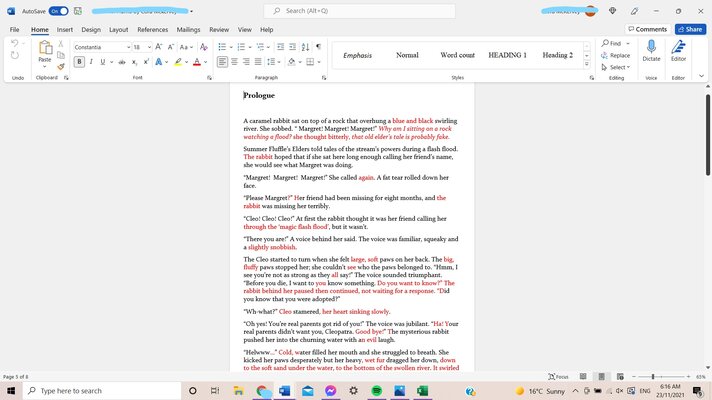The height and width of the screenshot is (400, 712).
Task: Click the Save icon in title bar
Action: pyautogui.click(x=78, y=11)
